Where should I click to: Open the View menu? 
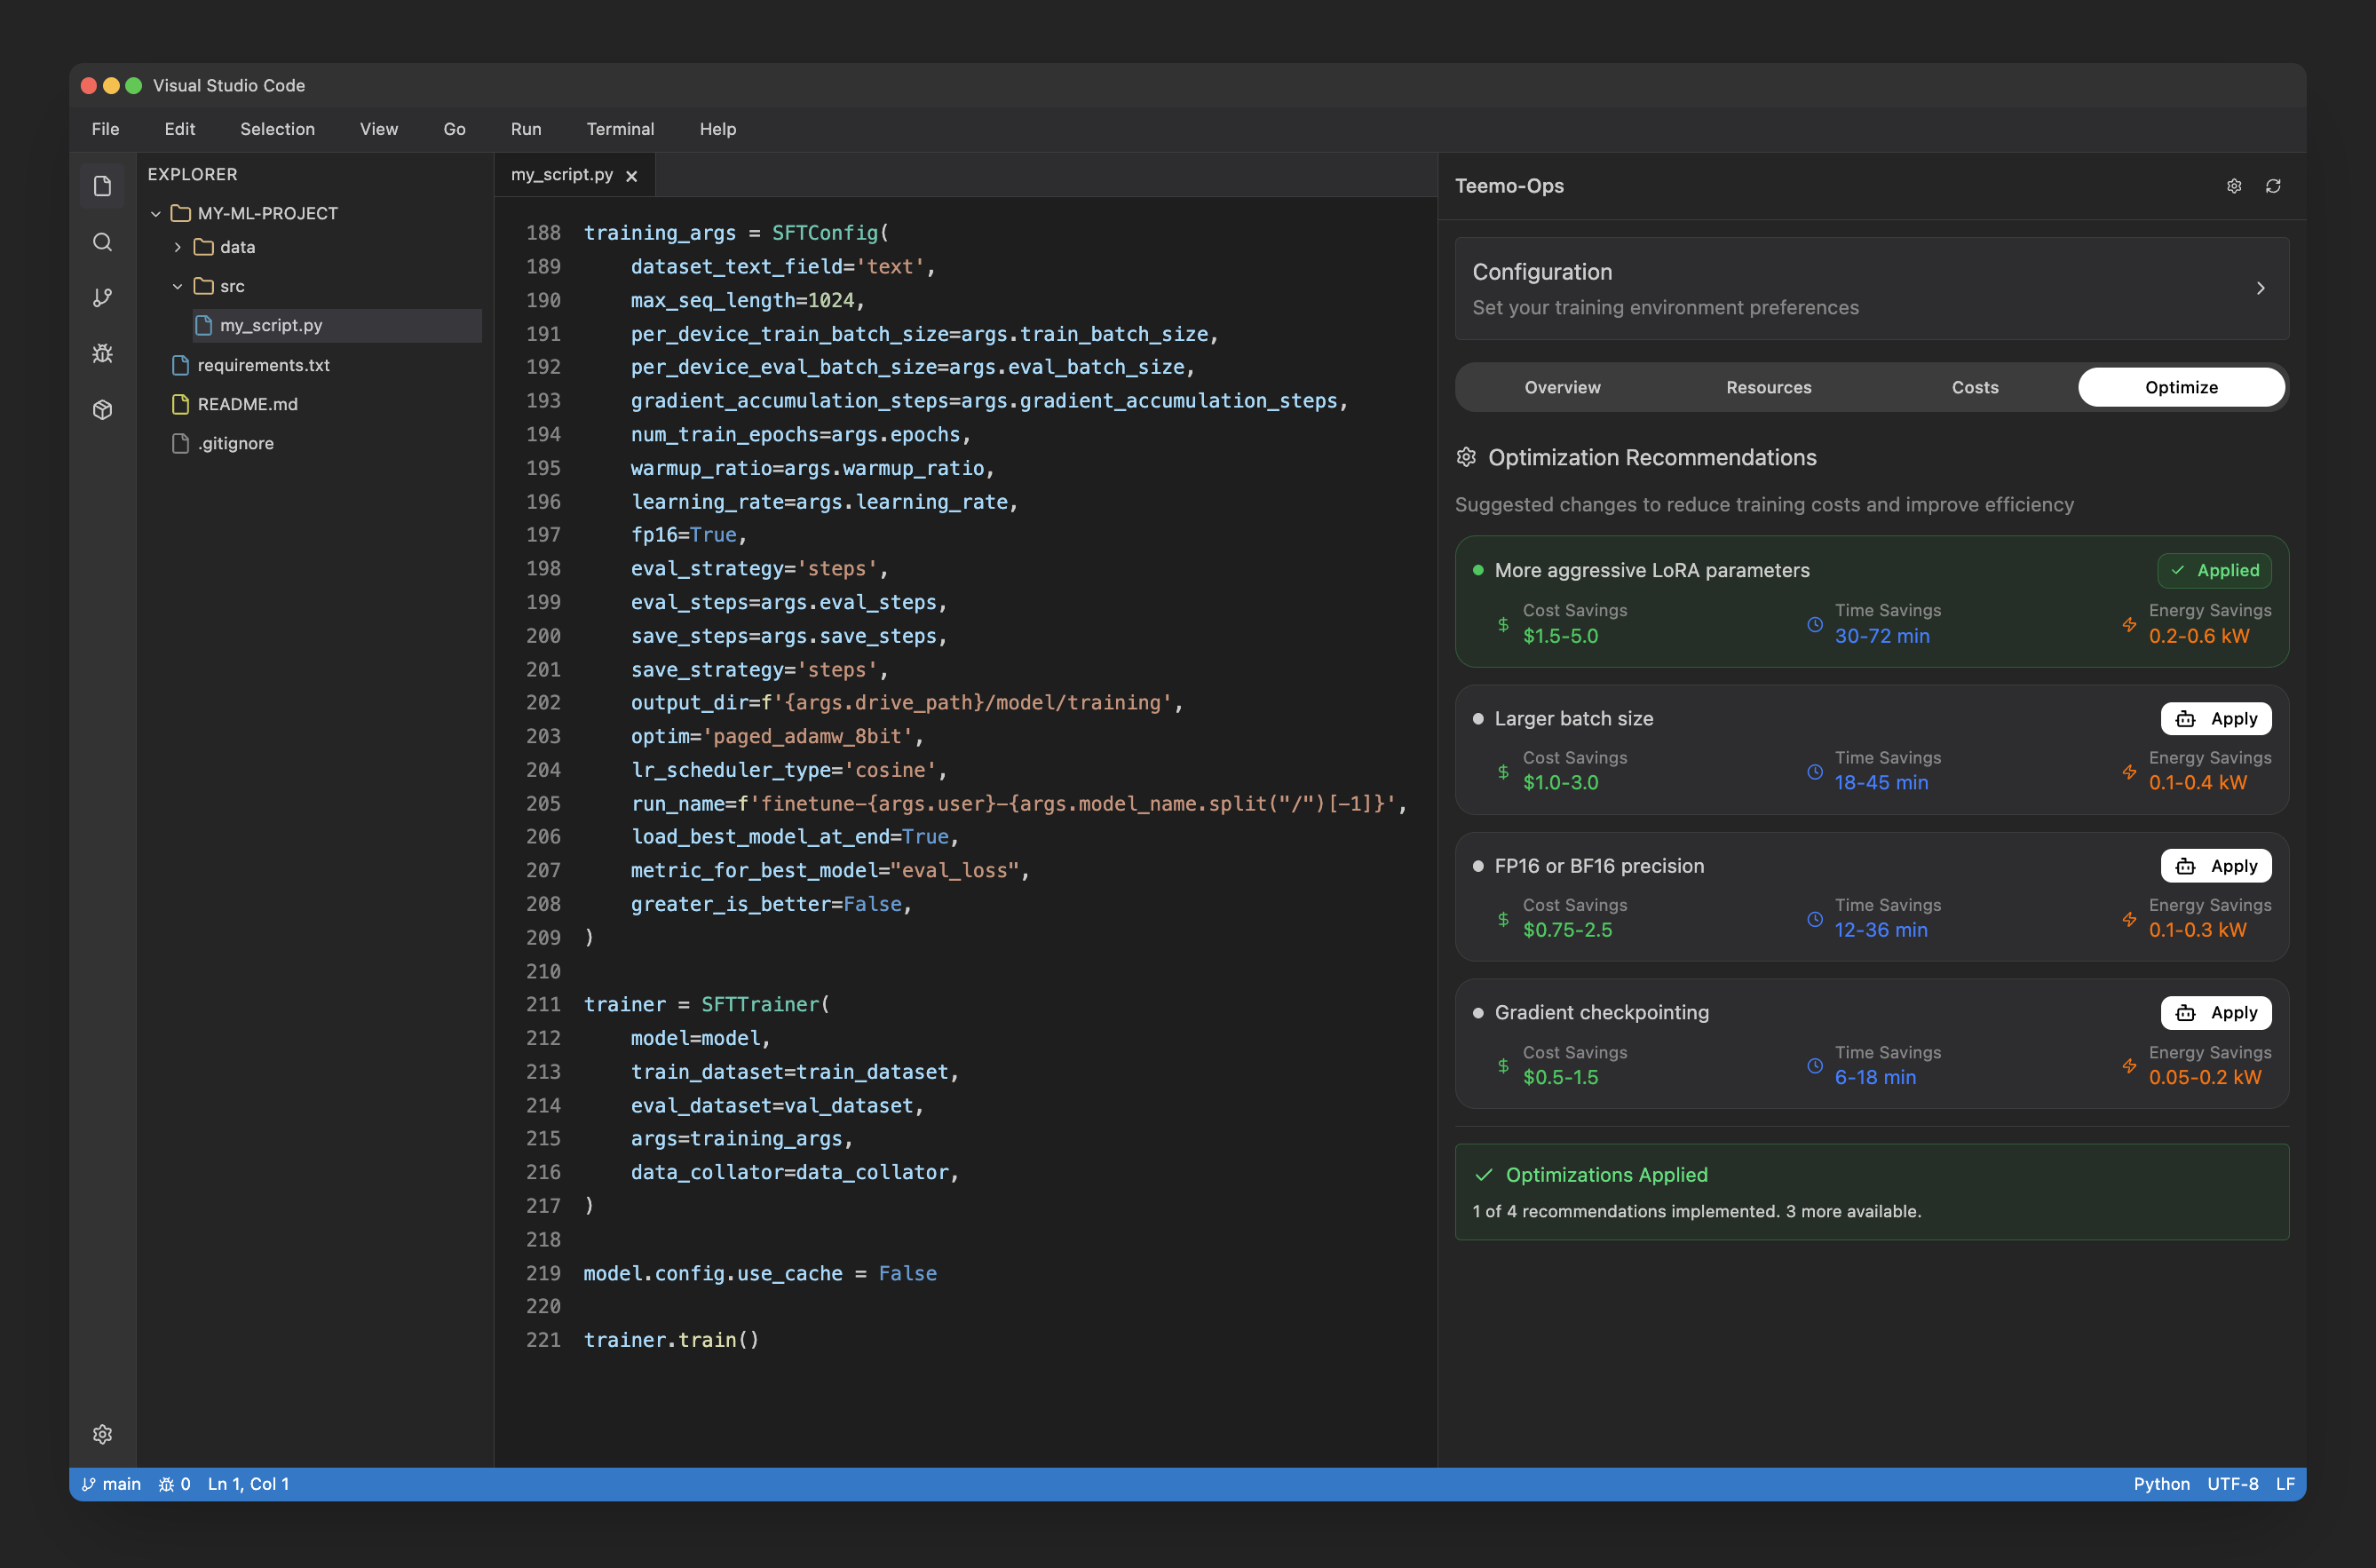[379, 129]
